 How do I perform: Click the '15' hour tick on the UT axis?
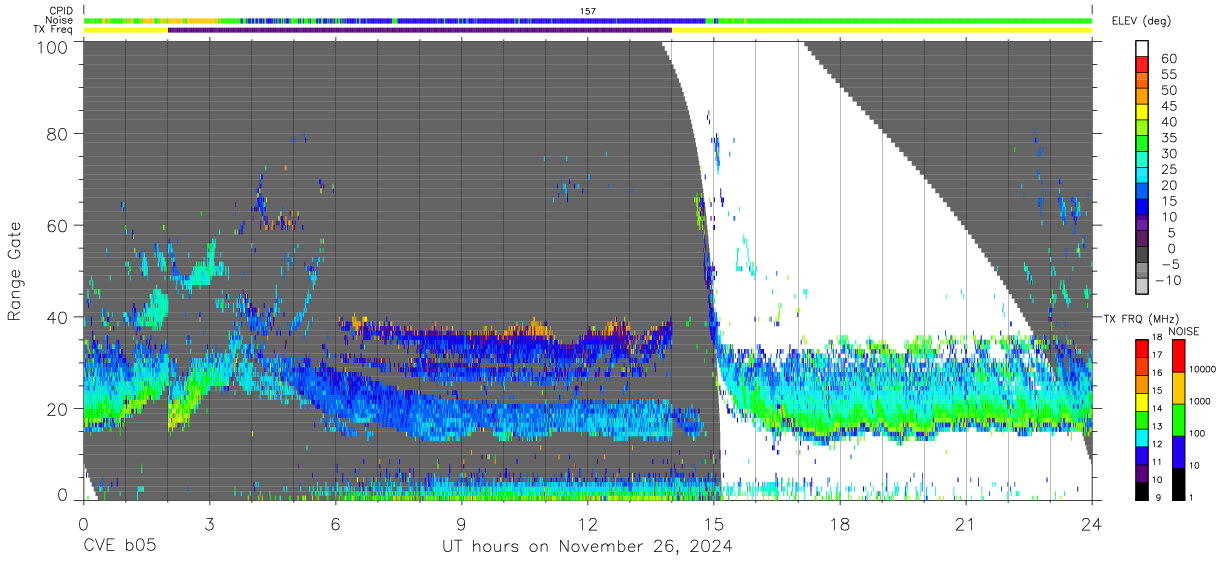[x=713, y=523]
